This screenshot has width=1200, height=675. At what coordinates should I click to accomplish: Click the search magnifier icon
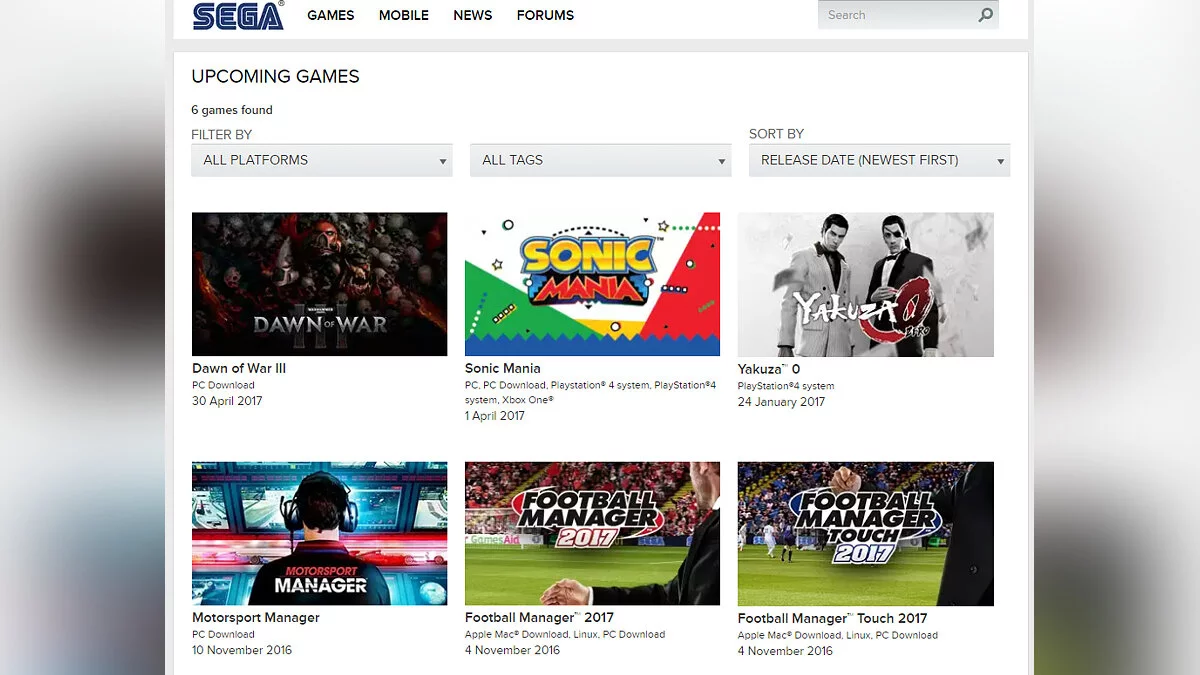click(985, 15)
